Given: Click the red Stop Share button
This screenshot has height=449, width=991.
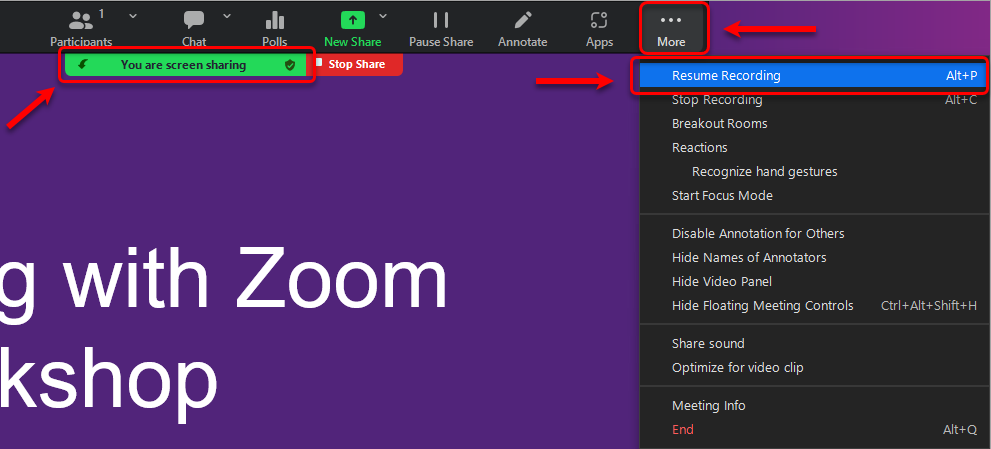Looking at the screenshot, I should click(x=356, y=64).
